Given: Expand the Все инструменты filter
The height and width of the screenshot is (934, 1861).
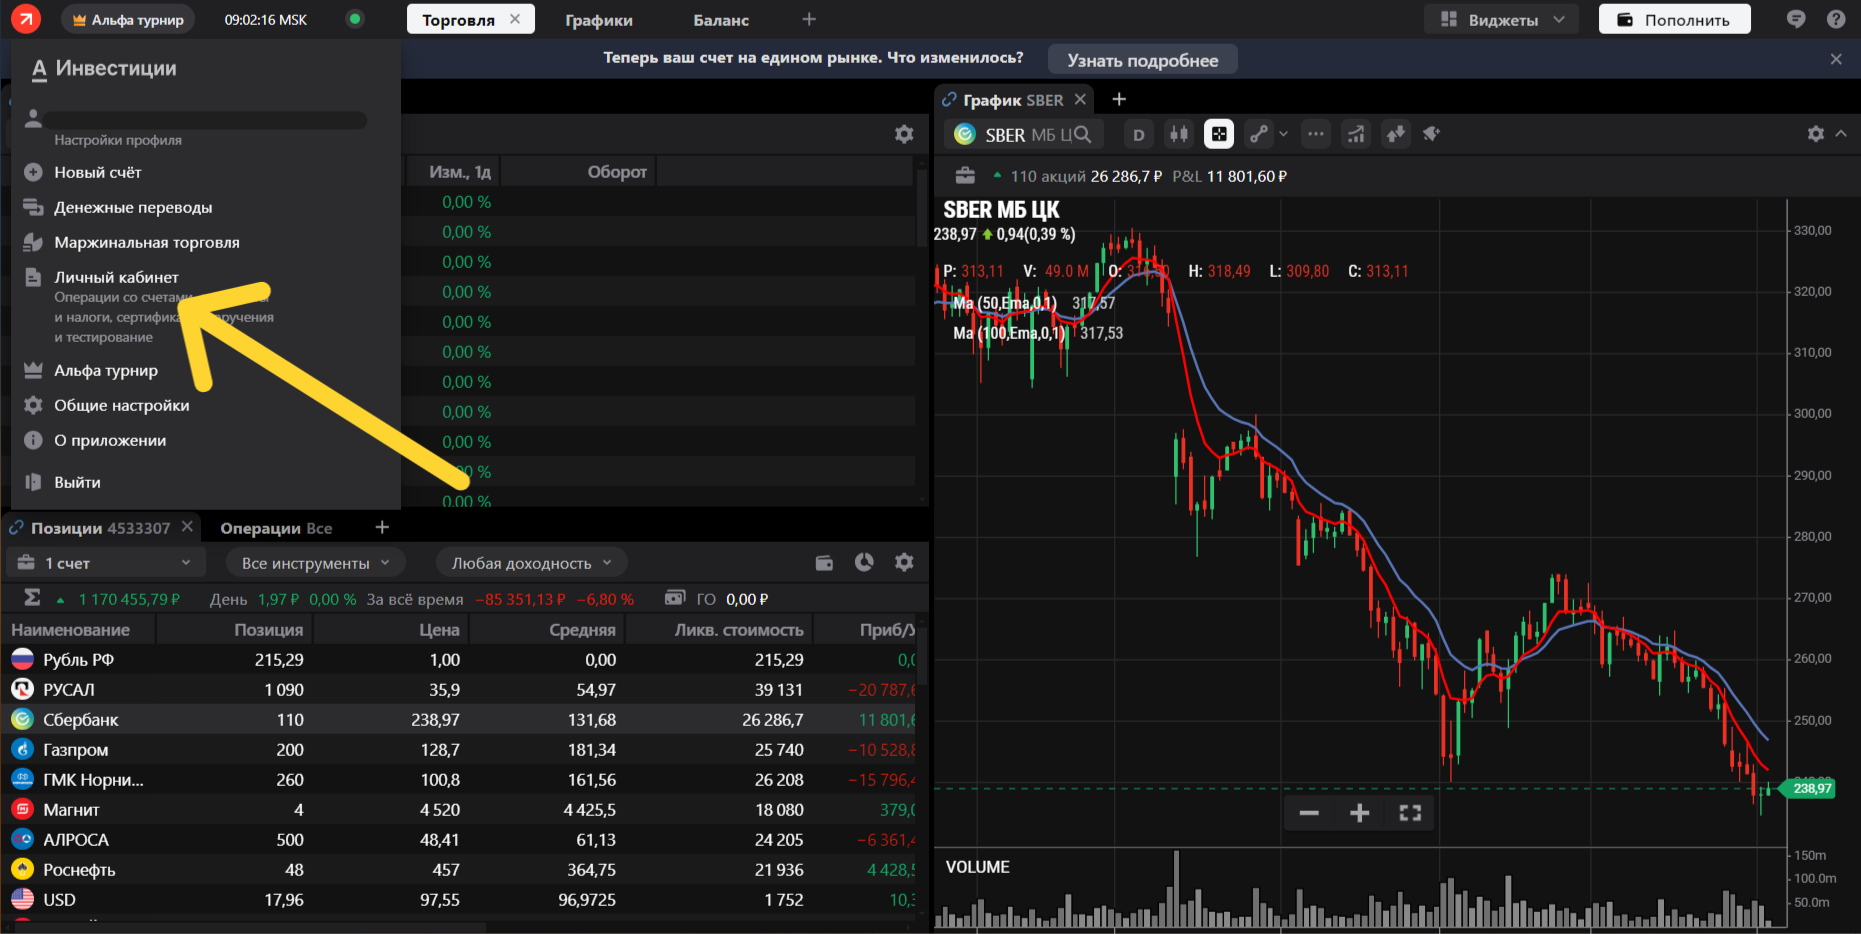Looking at the screenshot, I should pyautogui.click(x=315, y=563).
